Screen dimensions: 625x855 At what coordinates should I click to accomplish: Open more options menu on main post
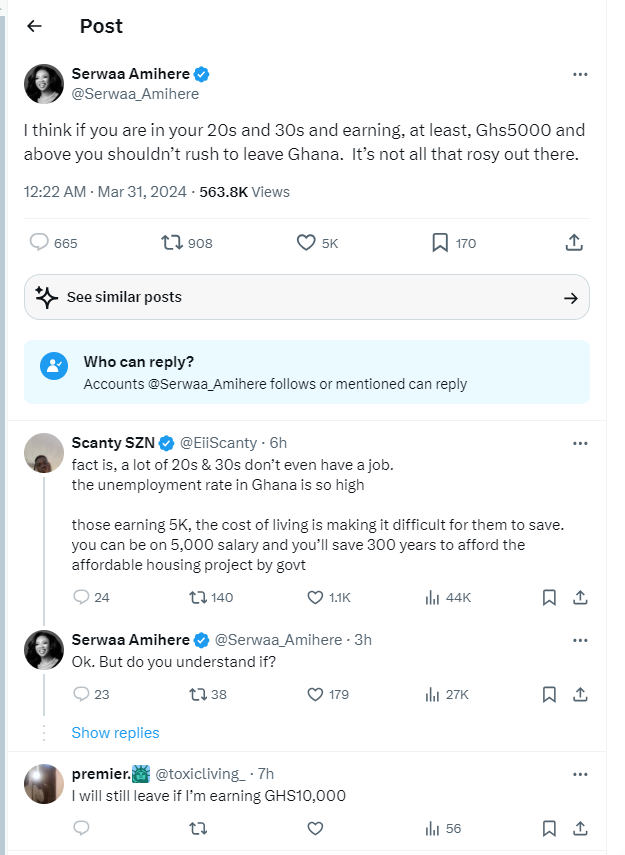580,74
